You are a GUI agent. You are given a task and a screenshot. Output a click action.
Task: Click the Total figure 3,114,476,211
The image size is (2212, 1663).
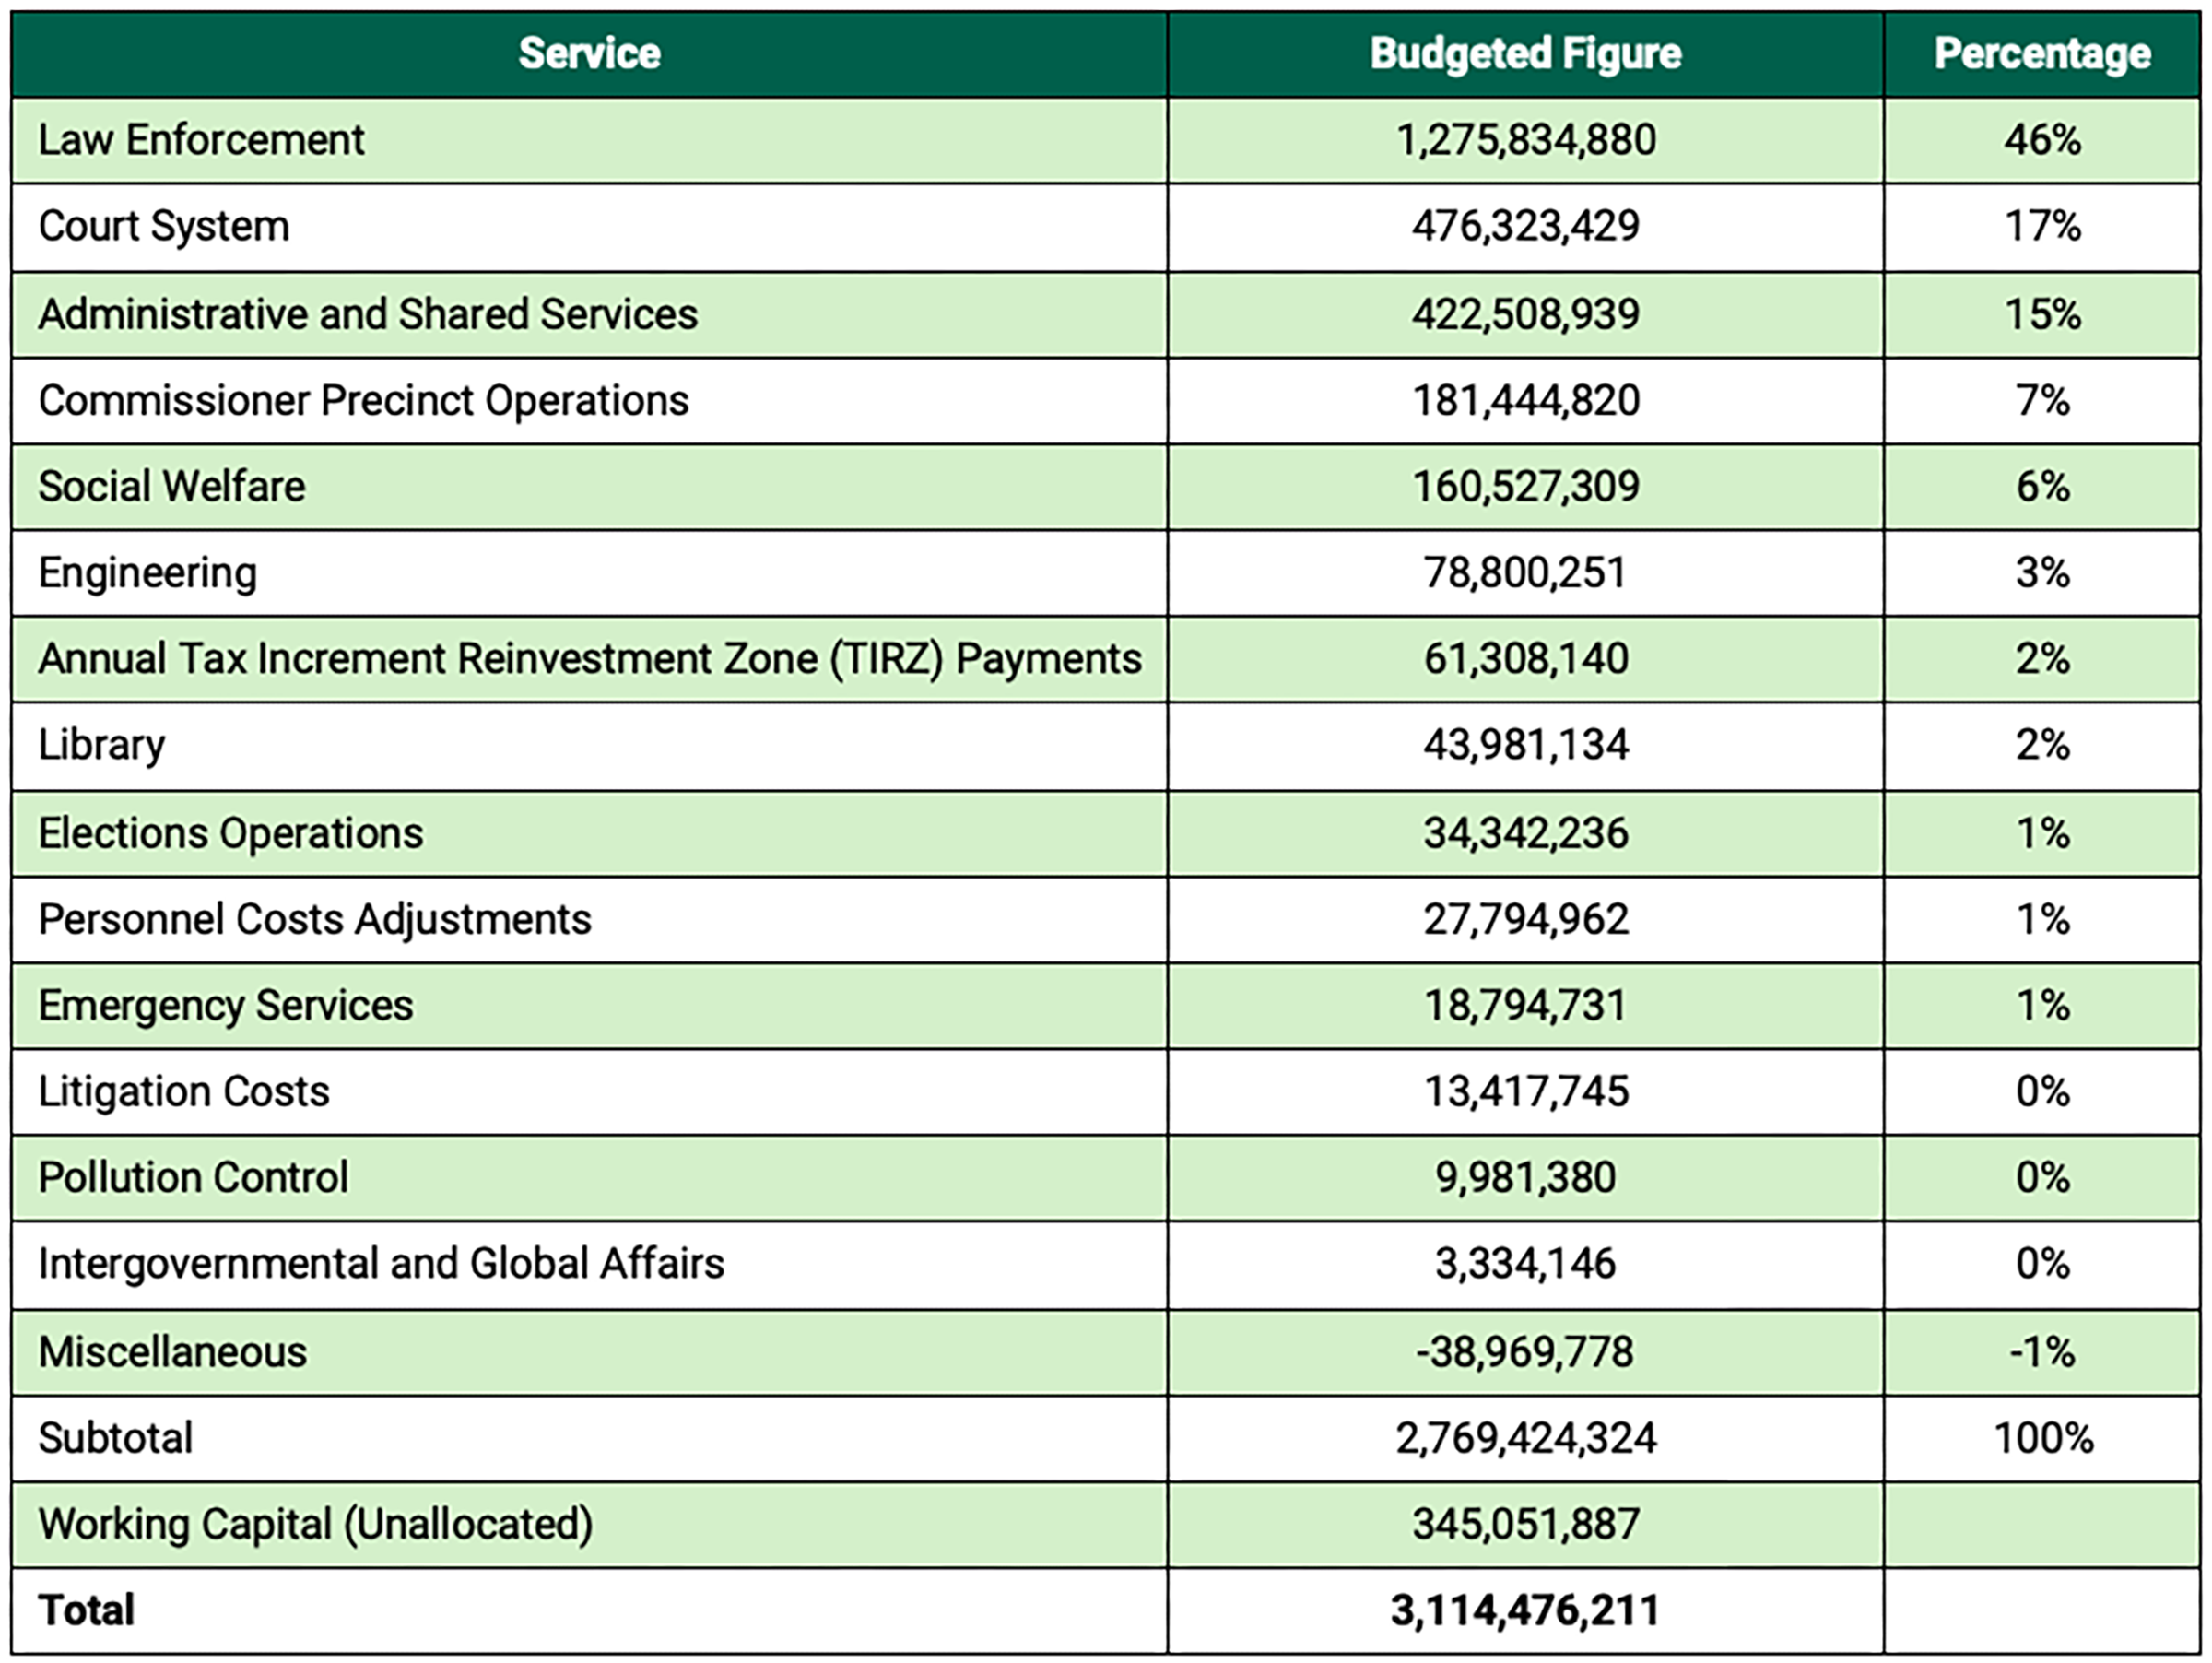click(x=1525, y=1611)
